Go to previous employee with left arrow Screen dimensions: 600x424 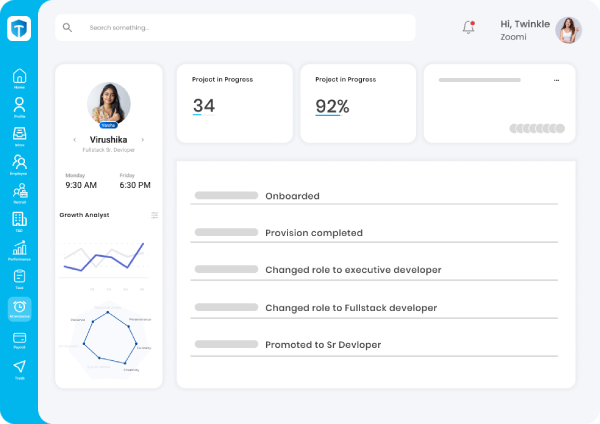pyautogui.click(x=75, y=140)
